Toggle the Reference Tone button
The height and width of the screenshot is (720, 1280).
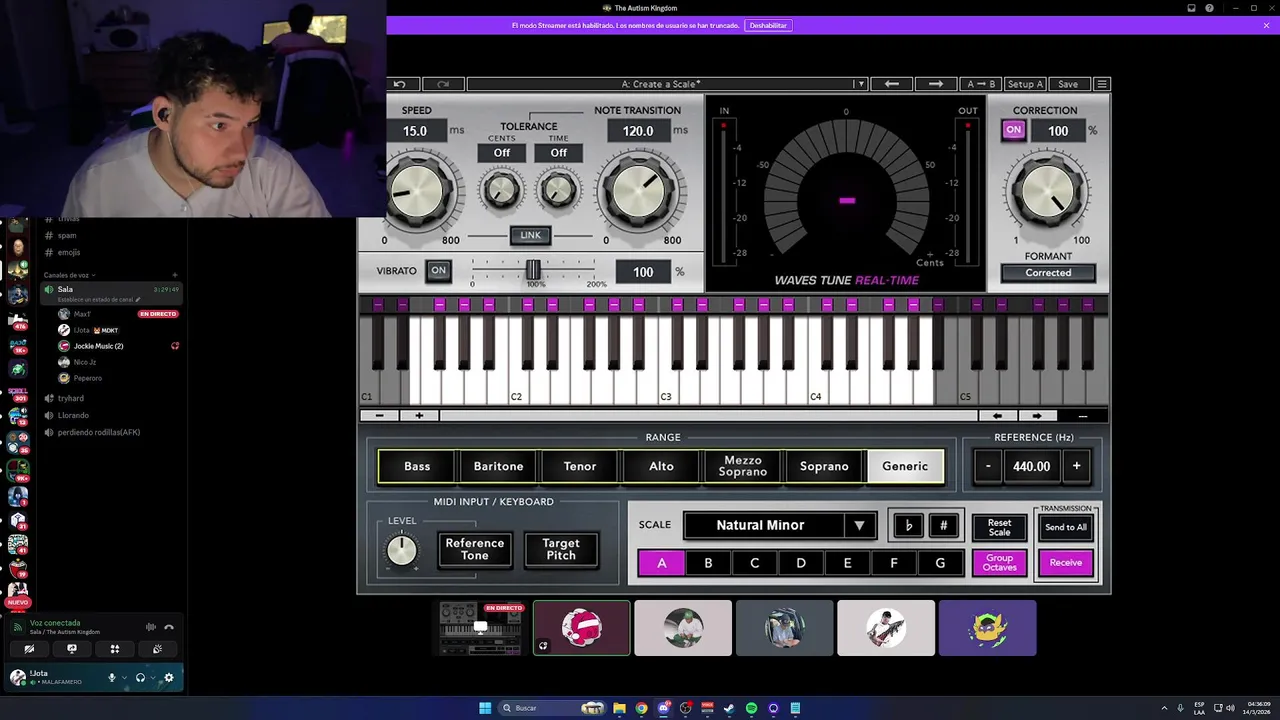pos(474,549)
